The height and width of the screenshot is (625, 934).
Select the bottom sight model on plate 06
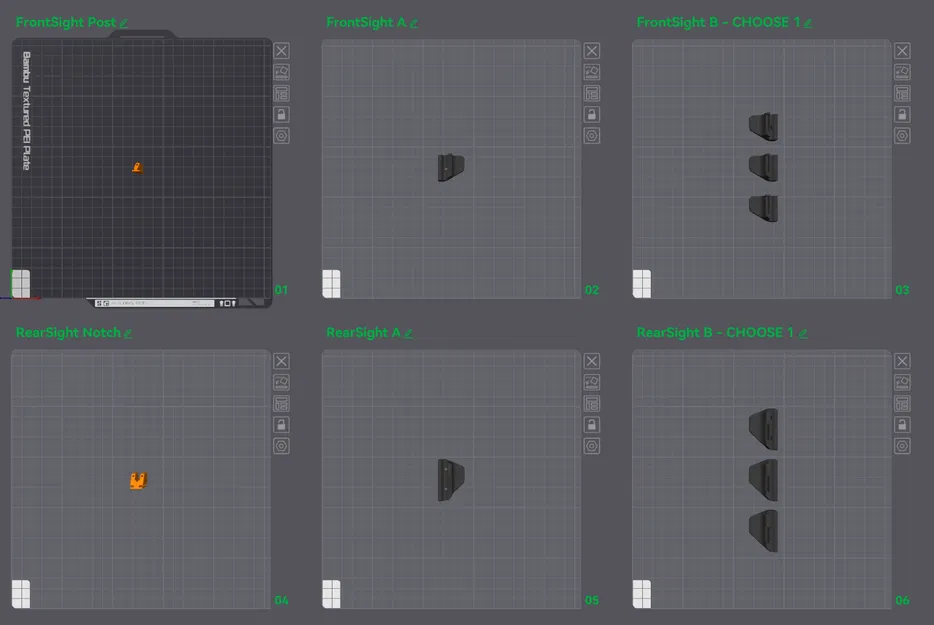pos(764,530)
